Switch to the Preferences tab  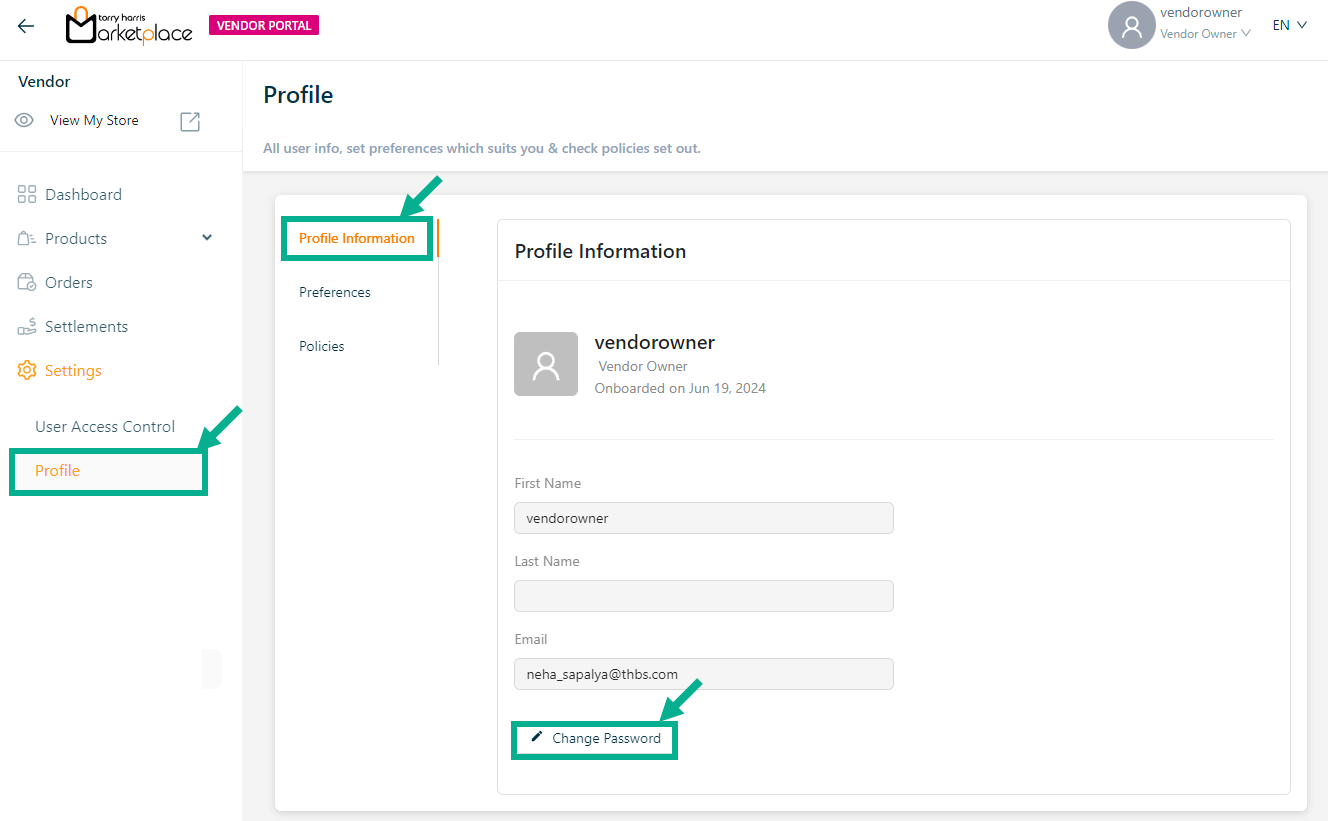tap(335, 292)
